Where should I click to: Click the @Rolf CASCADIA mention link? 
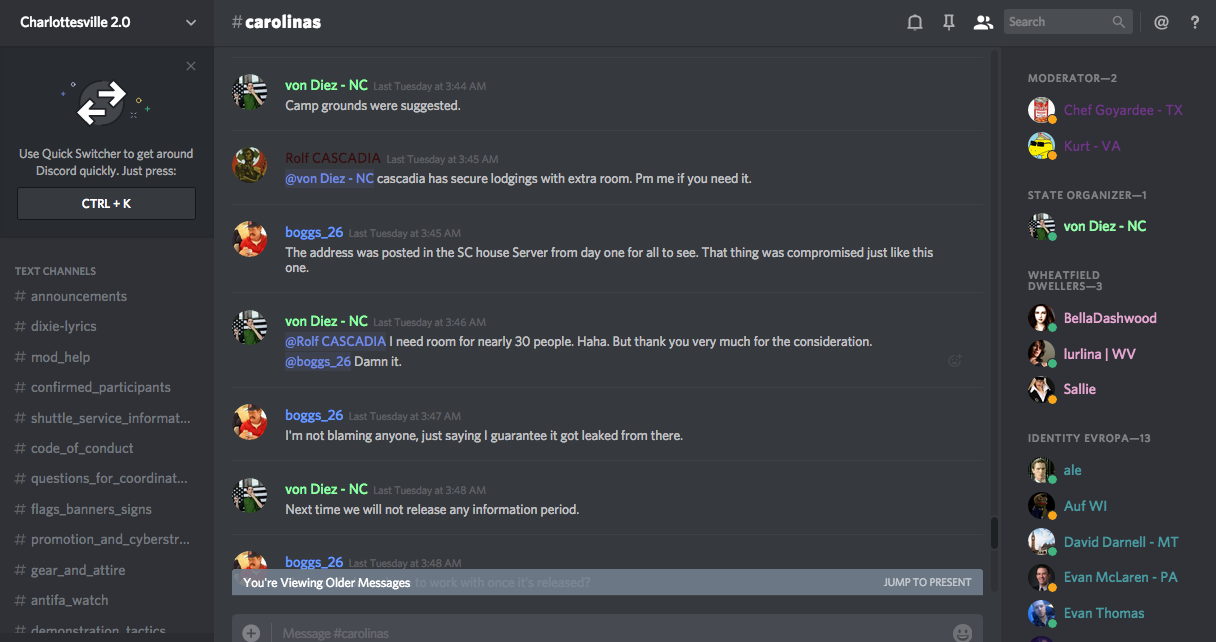tap(336, 342)
